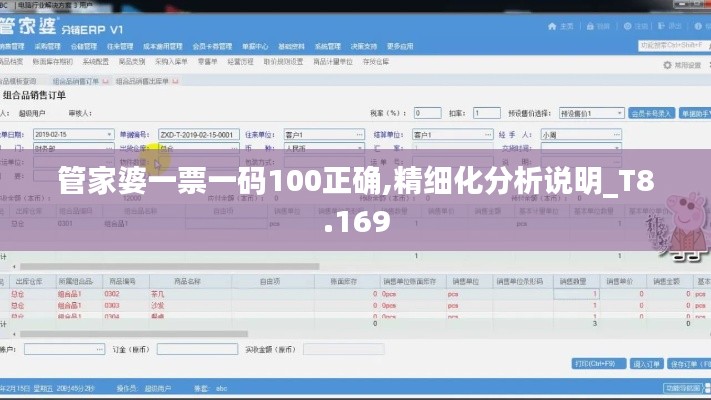Click the 扣率 input field
Image resolution: width=711 pixels, height=400 pixels.
[x=487, y=113]
